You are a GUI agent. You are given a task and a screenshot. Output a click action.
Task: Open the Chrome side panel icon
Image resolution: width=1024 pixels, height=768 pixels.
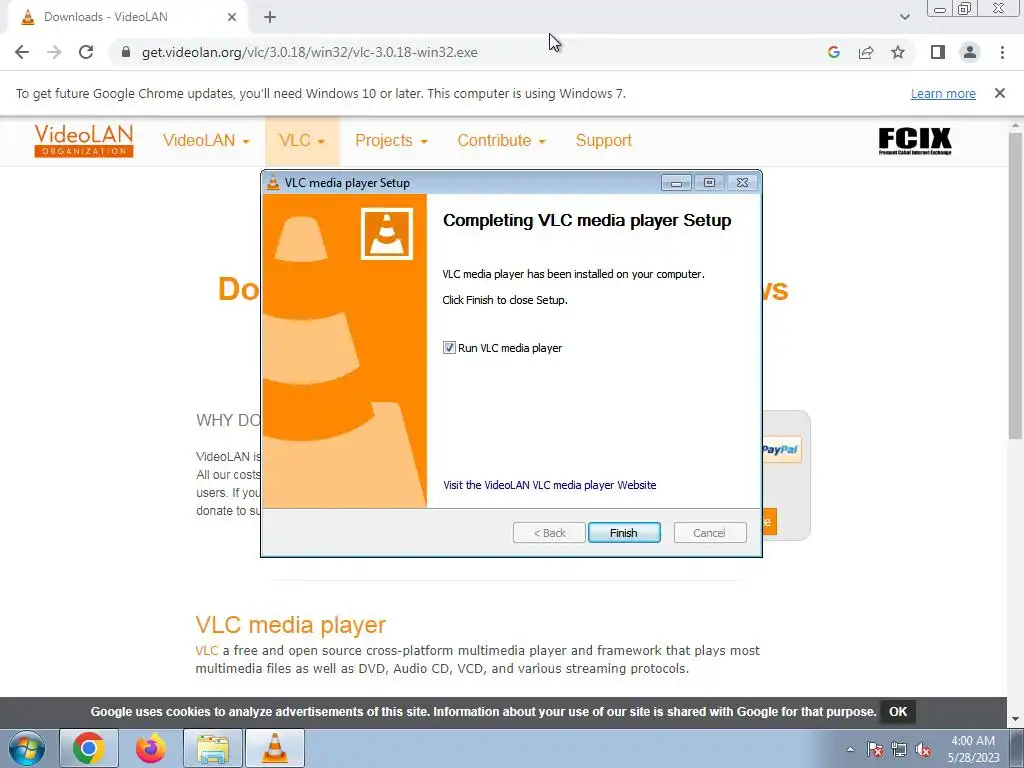tap(938, 52)
